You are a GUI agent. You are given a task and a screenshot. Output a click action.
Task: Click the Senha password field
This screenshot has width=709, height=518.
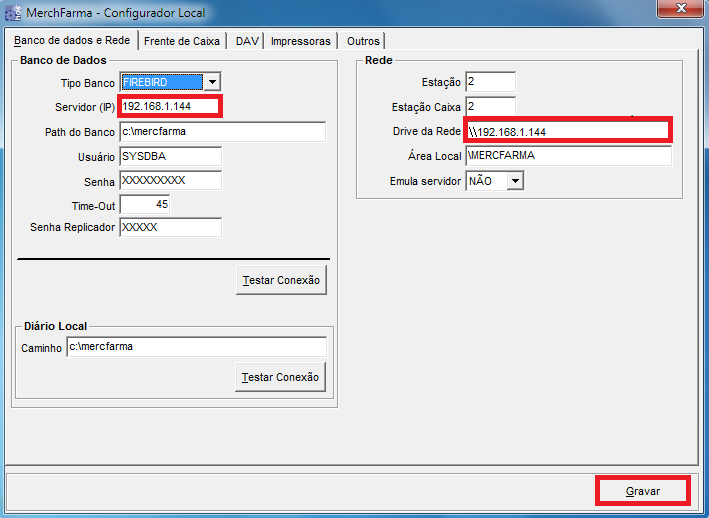pyautogui.click(x=170, y=180)
